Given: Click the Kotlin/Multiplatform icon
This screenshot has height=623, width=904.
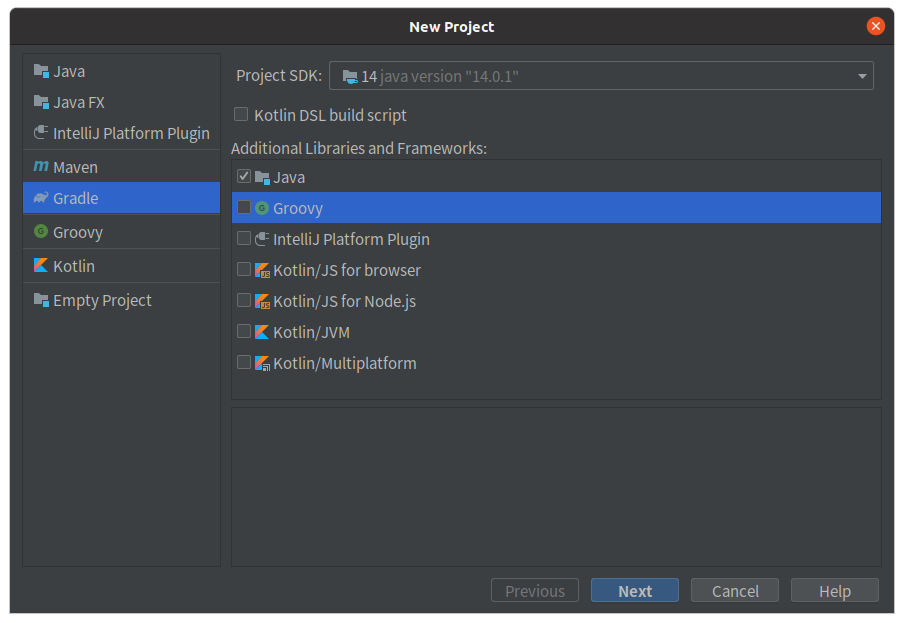Looking at the screenshot, I should (262, 363).
